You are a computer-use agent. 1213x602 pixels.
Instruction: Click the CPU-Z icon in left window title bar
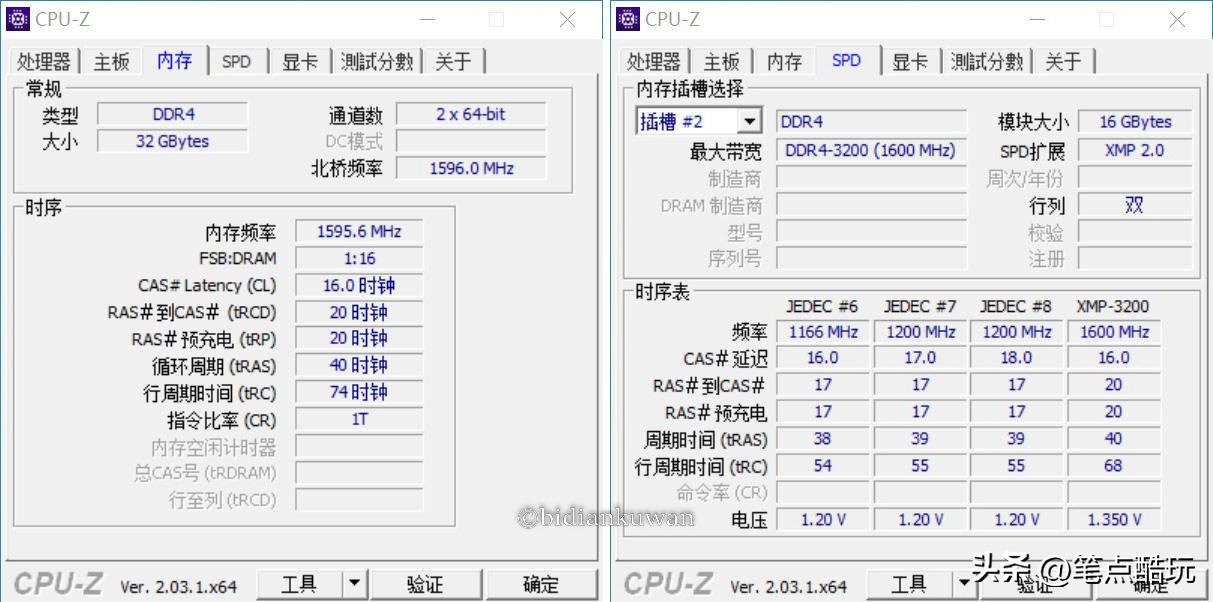point(20,18)
